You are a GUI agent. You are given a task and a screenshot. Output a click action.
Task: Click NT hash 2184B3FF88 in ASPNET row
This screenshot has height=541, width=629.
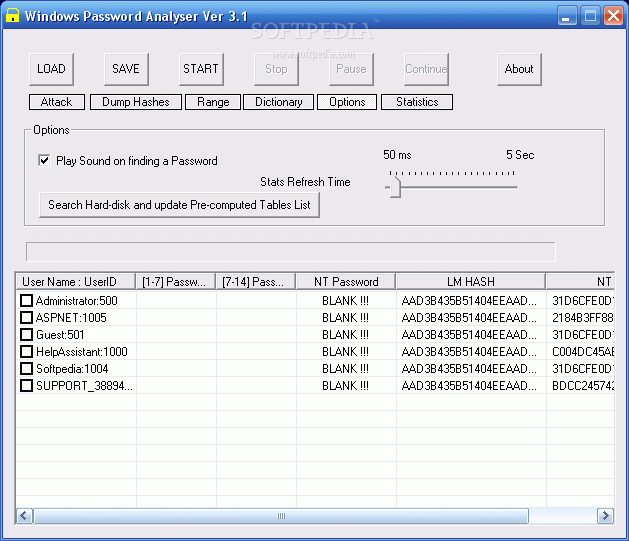[x=582, y=318]
